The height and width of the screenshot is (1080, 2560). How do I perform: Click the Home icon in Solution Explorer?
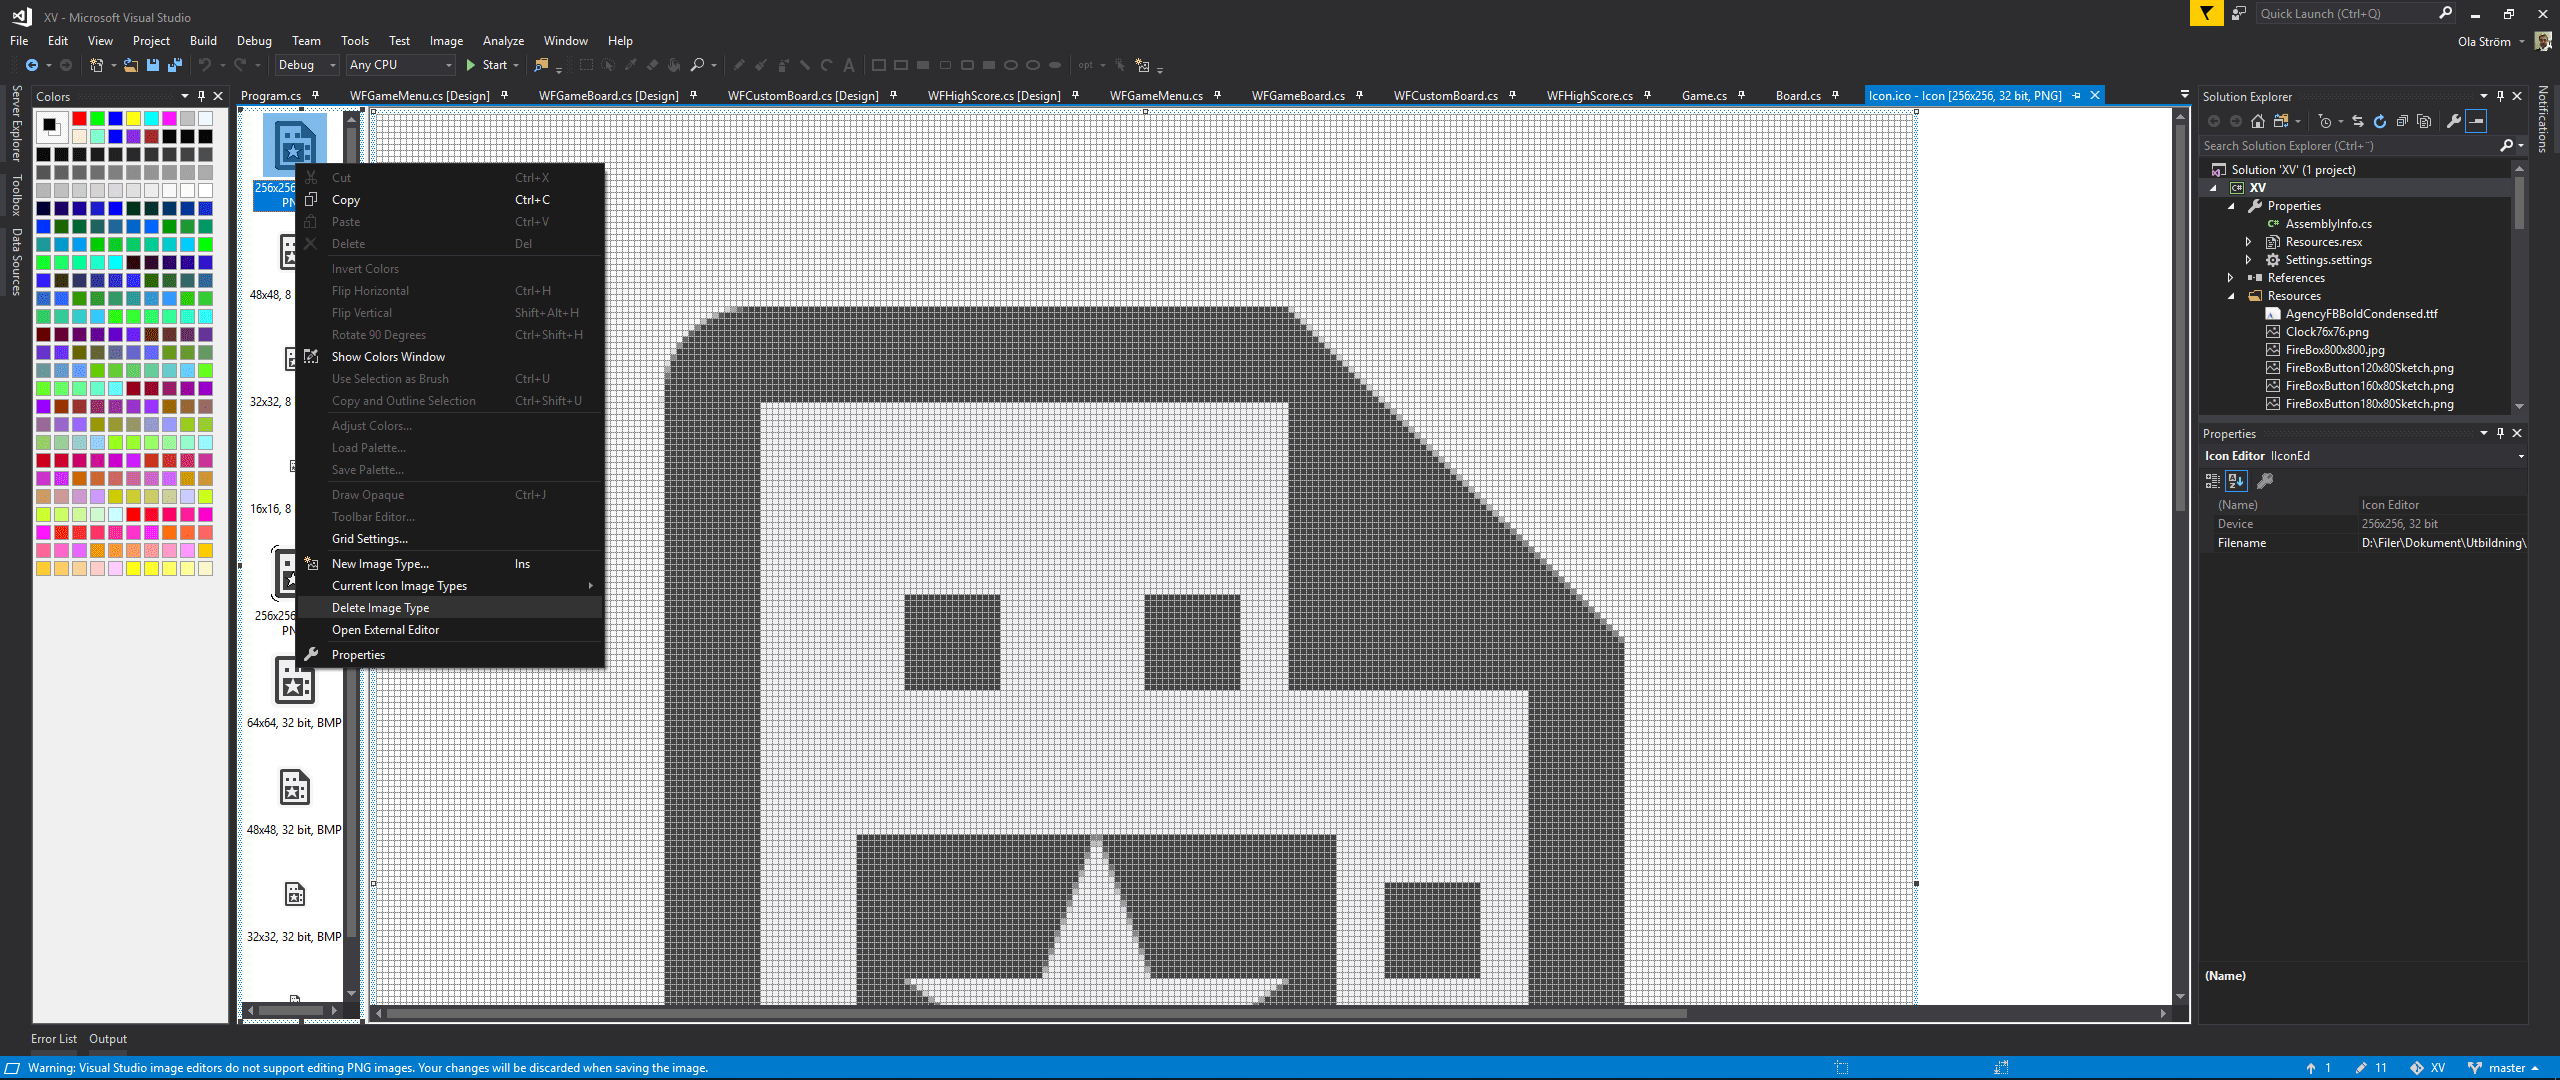click(2258, 121)
